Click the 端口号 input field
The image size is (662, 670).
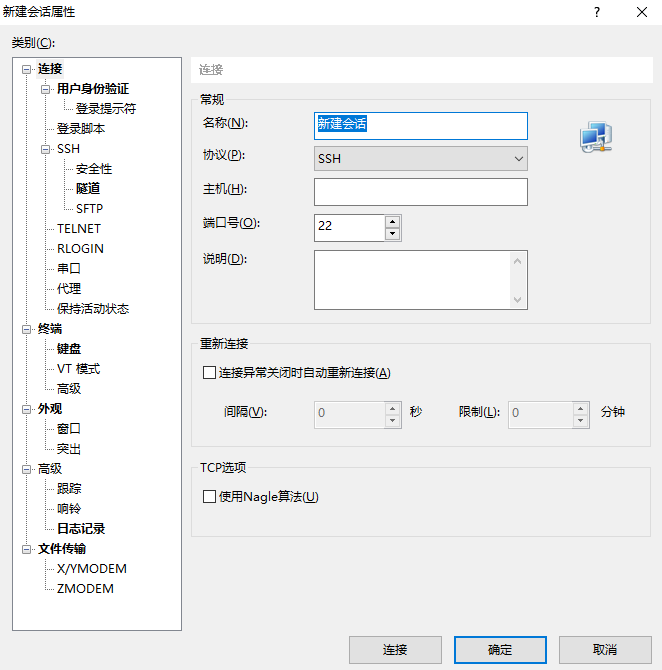pos(350,228)
